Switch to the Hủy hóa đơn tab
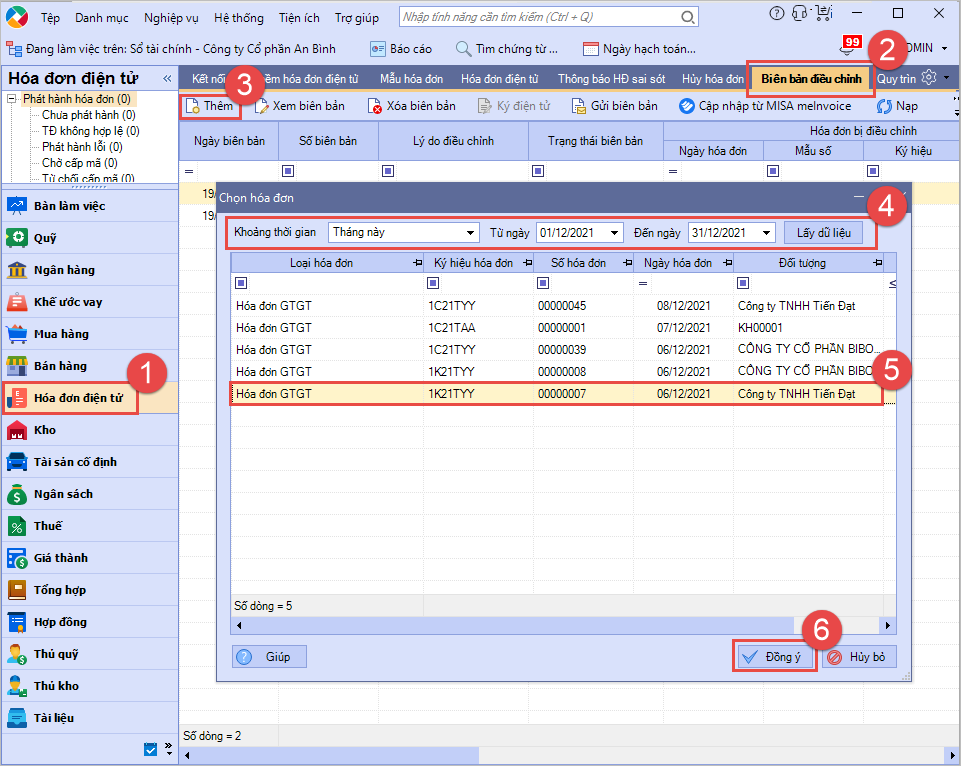The height and width of the screenshot is (766, 961). 712,79
